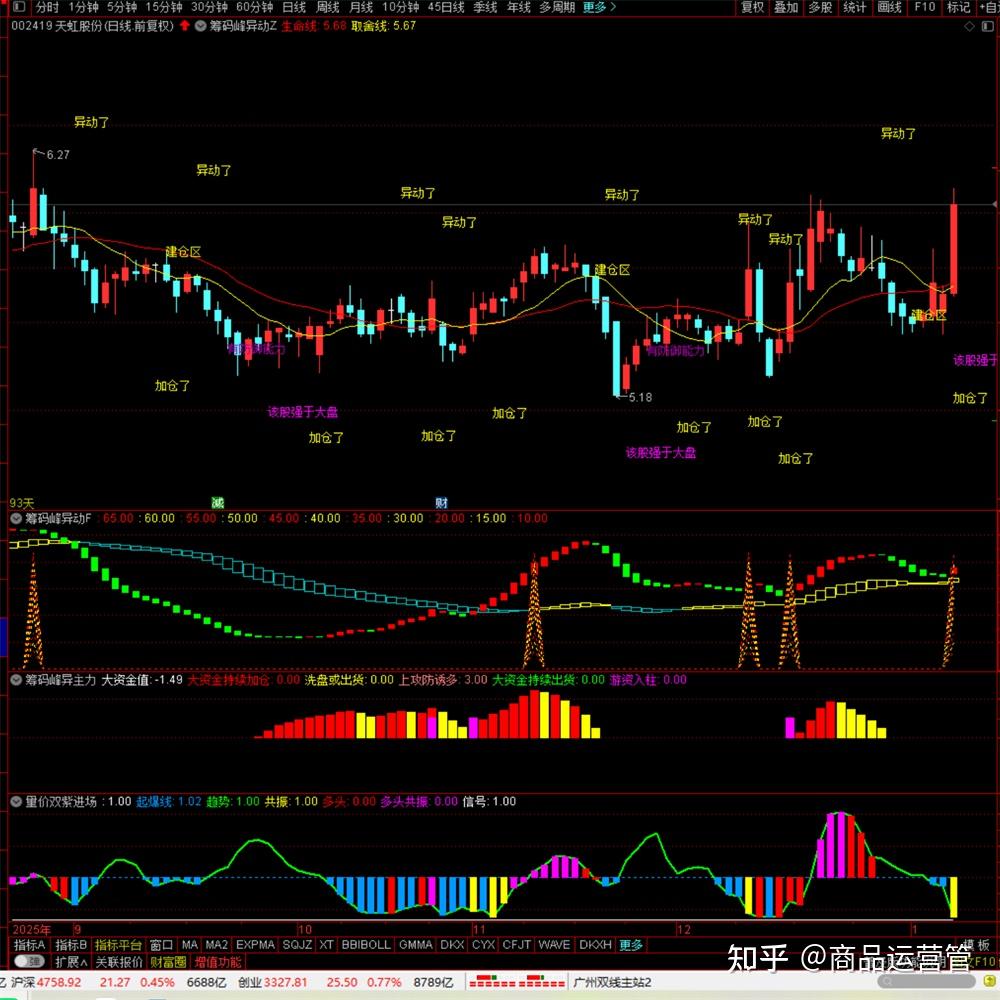Click the 量价双紫进场 panel arrow icon

click(x=16, y=801)
